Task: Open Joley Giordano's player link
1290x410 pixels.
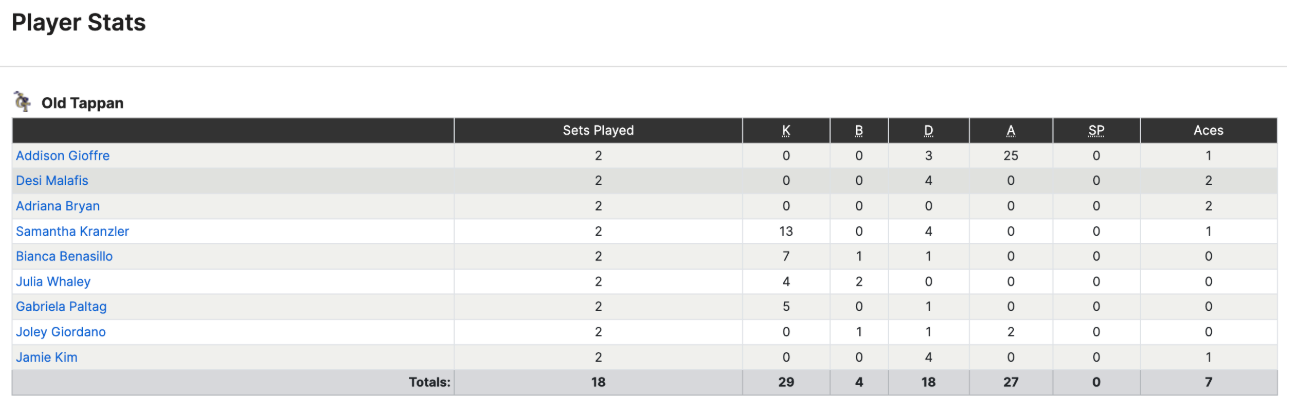Action: (x=61, y=332)
